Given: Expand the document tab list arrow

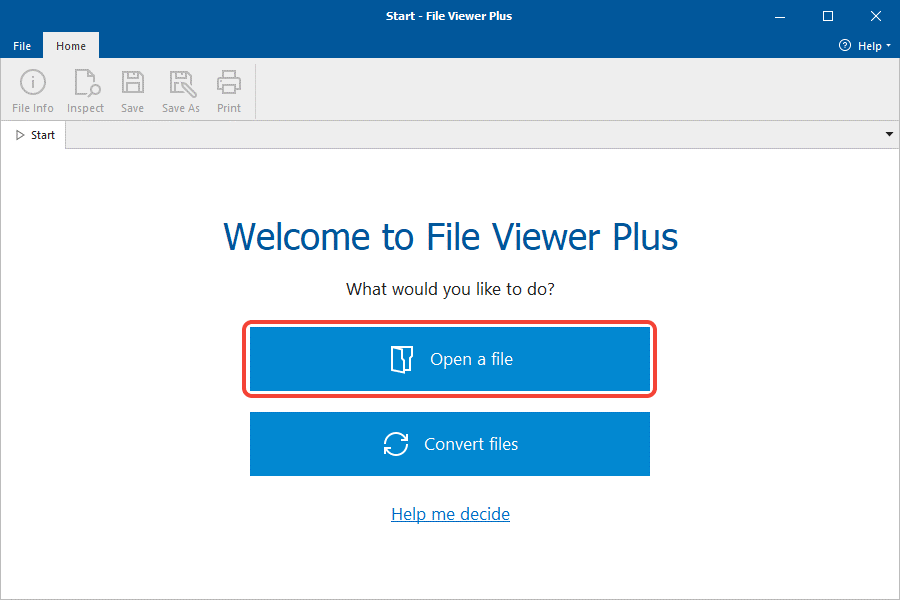Looking at the screenshot, I should click(x=889, y=134).
